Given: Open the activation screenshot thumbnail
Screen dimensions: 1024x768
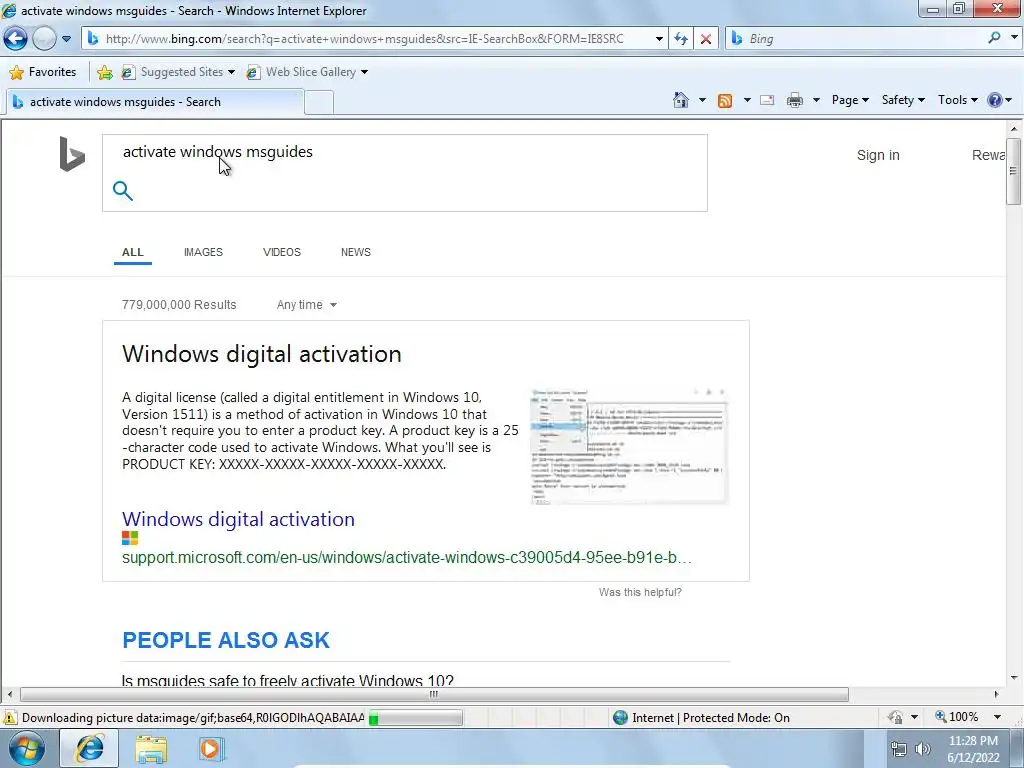Looking at the screenshot, I should (x=629, y=447).
